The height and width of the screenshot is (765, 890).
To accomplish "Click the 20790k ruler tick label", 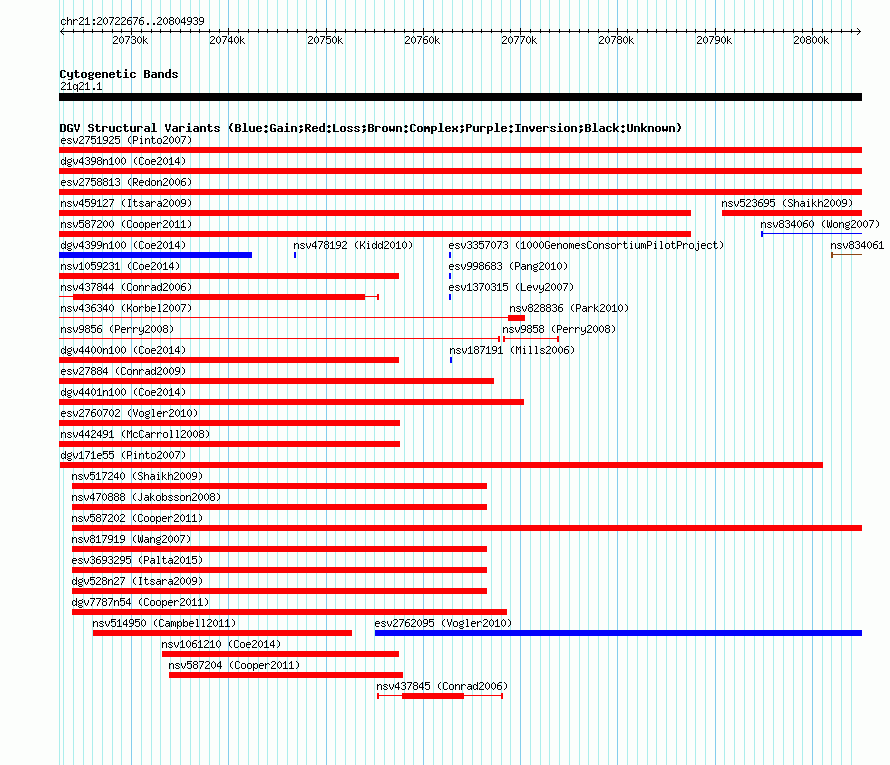I will pyautogui.click(x=714, y=40).
